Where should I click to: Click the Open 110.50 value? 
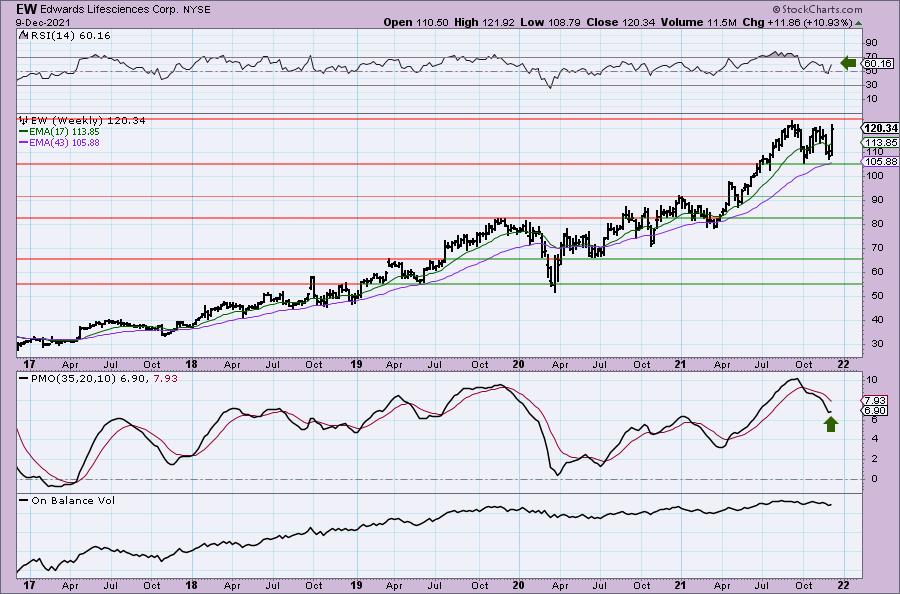click(x=414, y=22)
